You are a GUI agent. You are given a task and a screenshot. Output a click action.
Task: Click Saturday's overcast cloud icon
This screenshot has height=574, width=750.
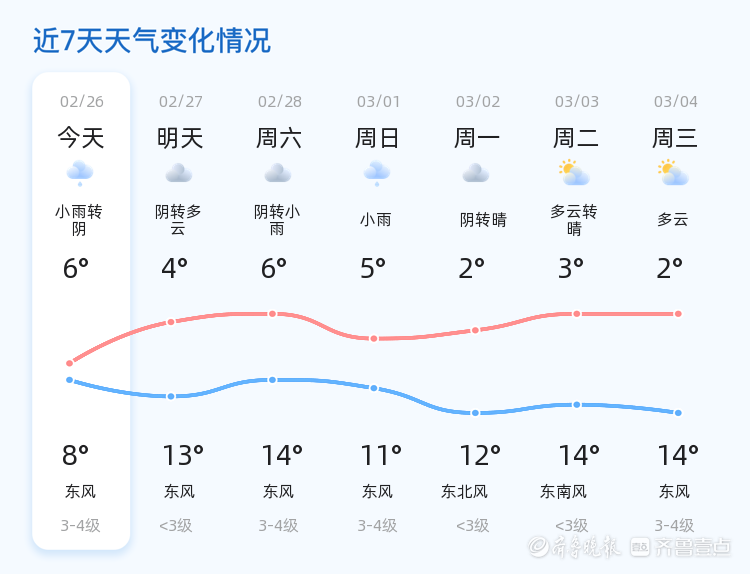pos(278,173)
